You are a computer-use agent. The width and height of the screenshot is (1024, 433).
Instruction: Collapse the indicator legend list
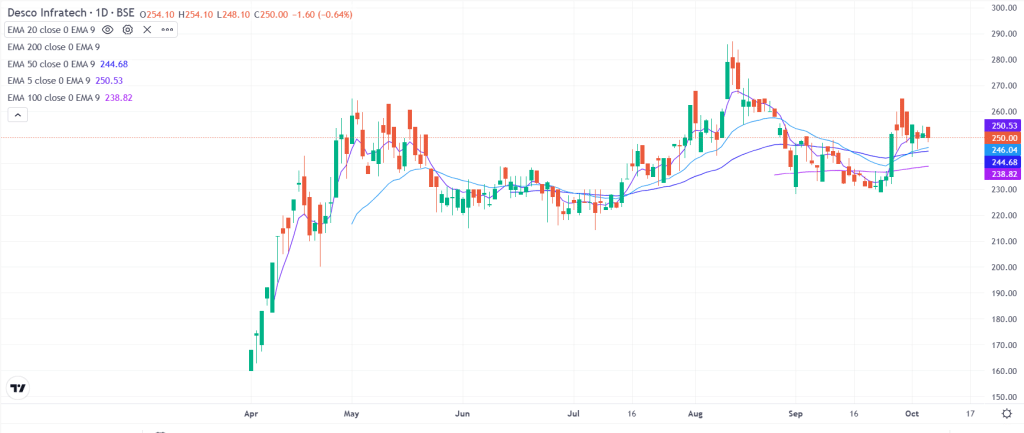pyautogui.click(x=16, y=116)
